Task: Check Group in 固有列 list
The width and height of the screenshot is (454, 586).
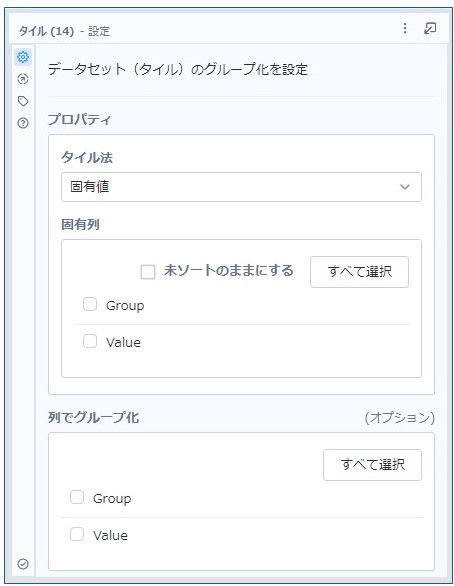Action: pyautogui.click(x=90, y=305)
